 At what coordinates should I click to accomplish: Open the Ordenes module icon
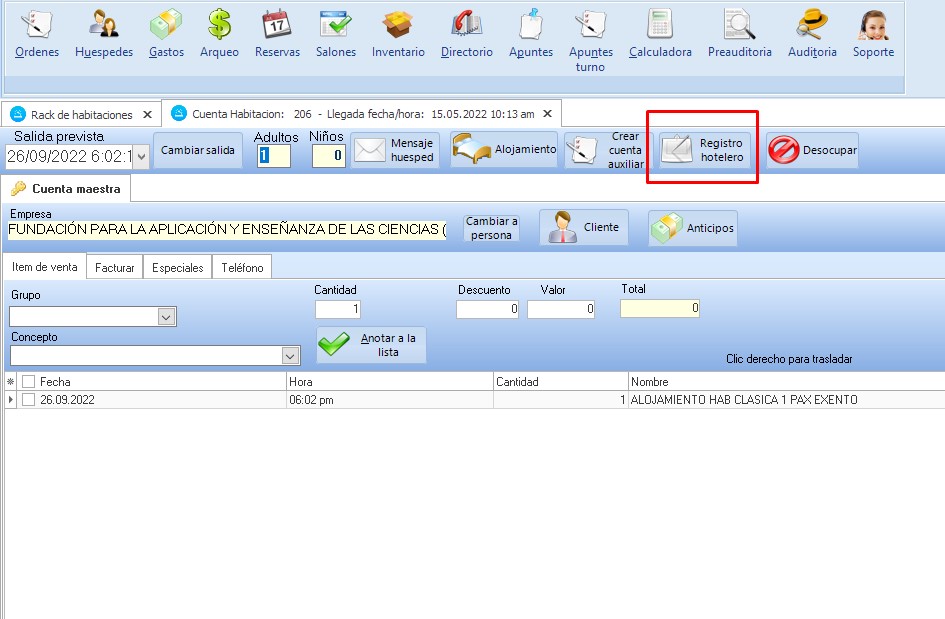pos(37,24)
